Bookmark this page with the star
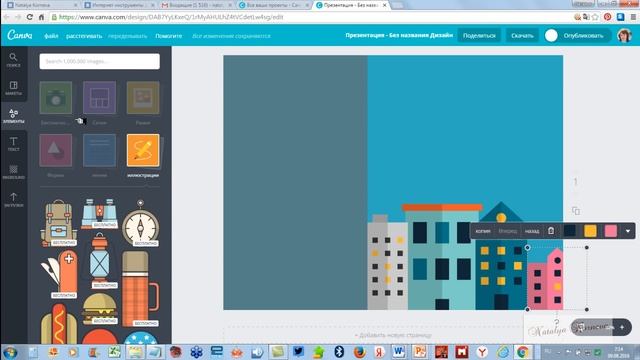Screen dimensions: 640x360 pyautogui.click(x=595, y=17)
